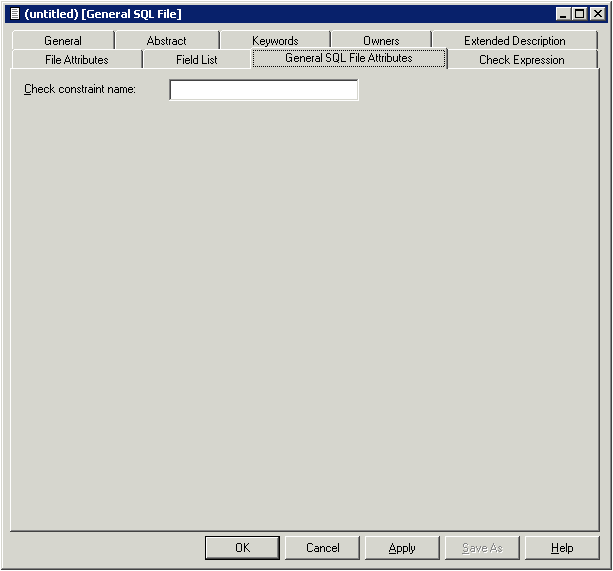Open the Keywords tab
Viewport: 613px width, 571px height.
(275, 41)
